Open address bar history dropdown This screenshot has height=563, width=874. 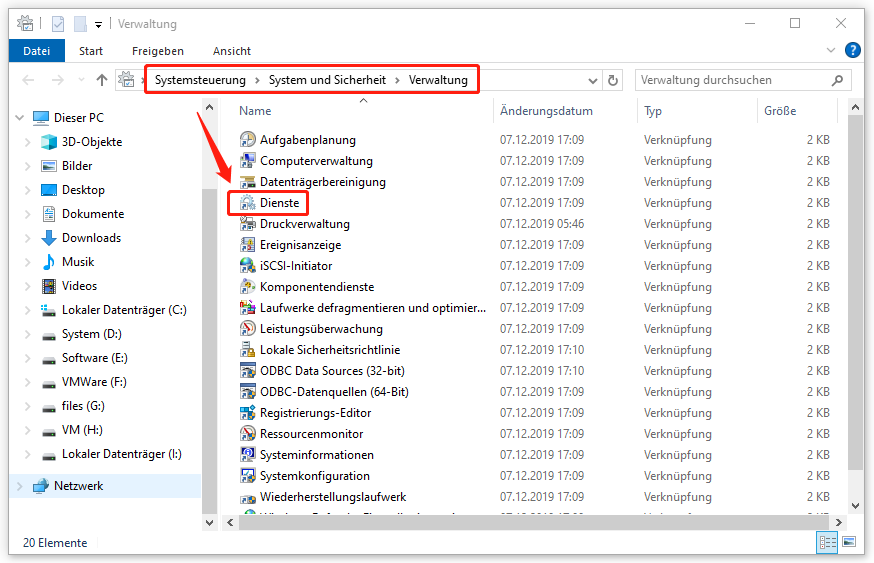(x=593, y=81)
